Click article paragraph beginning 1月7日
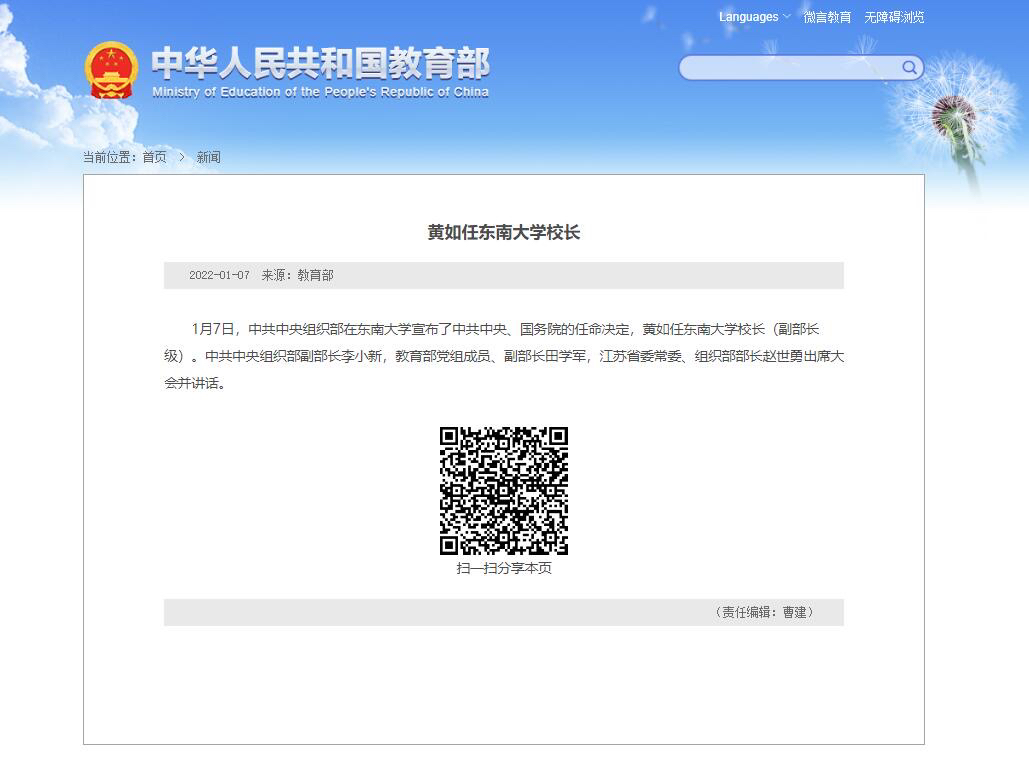1029x761 pixels. click(503, 356)
